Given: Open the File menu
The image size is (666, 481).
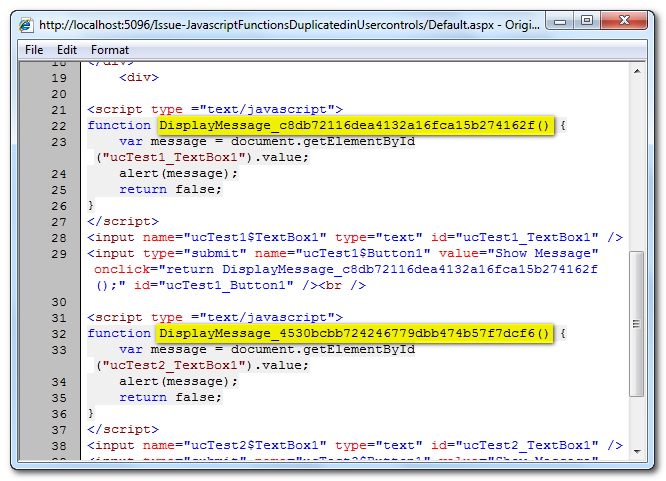Looking at the screenshot, I should [34, 49].
